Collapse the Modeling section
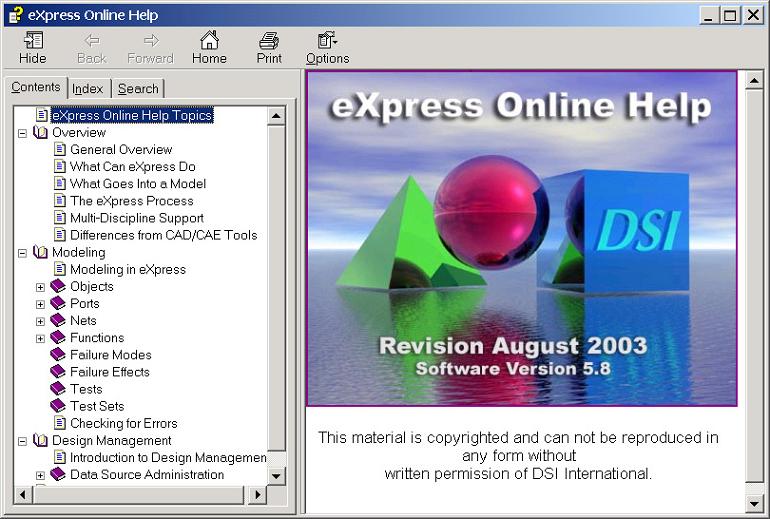The height and width of the screenshot is (519, 770). click(x=23, y=253)
